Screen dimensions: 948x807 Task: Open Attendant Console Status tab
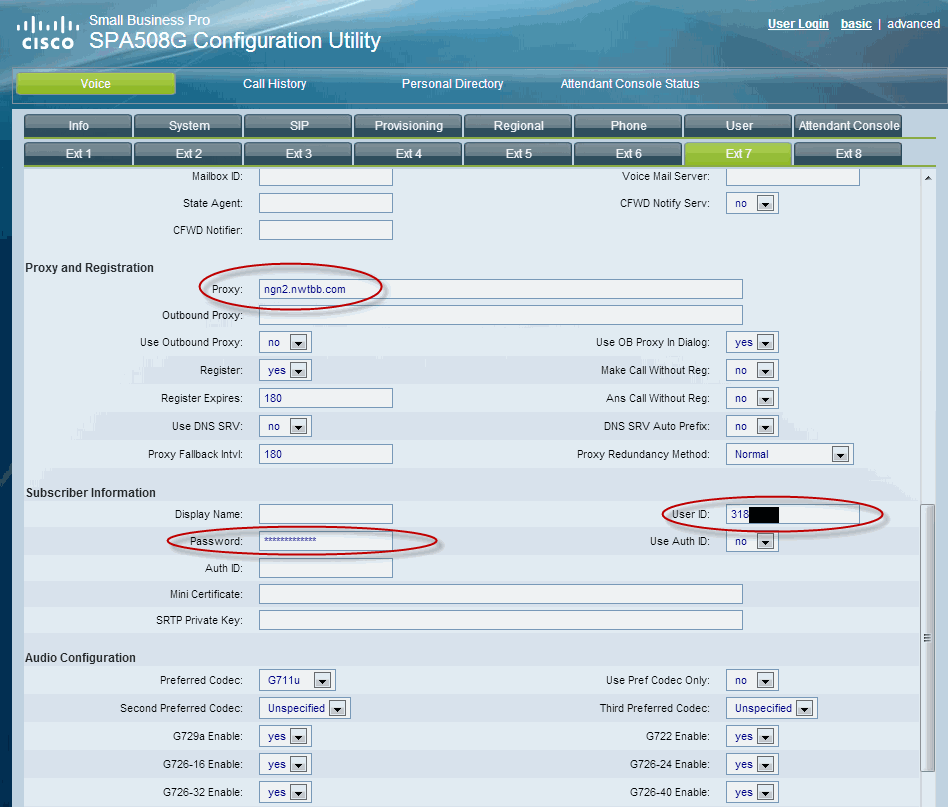click(x=629, y=83)
